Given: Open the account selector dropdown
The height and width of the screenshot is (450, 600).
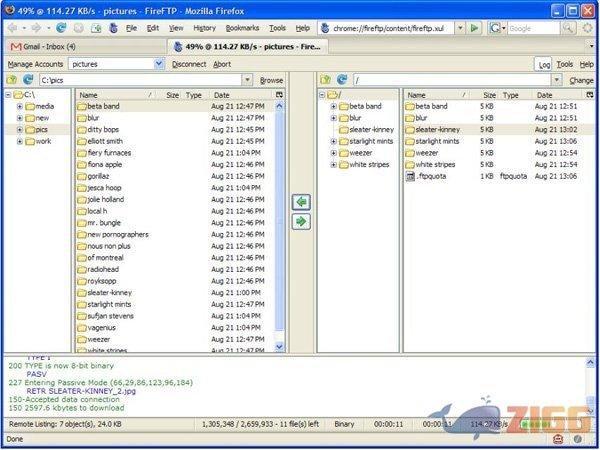Looking at the screenshot, I should pyautogui.click(x=159, y=64).
